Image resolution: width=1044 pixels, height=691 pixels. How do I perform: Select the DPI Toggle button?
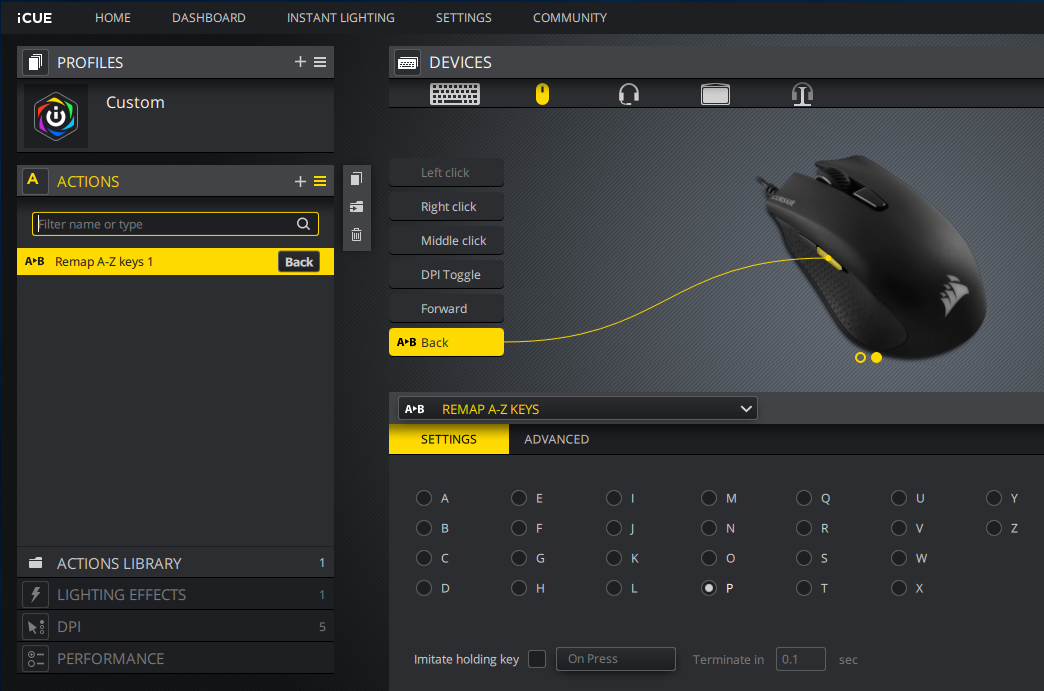pos(447,275)
